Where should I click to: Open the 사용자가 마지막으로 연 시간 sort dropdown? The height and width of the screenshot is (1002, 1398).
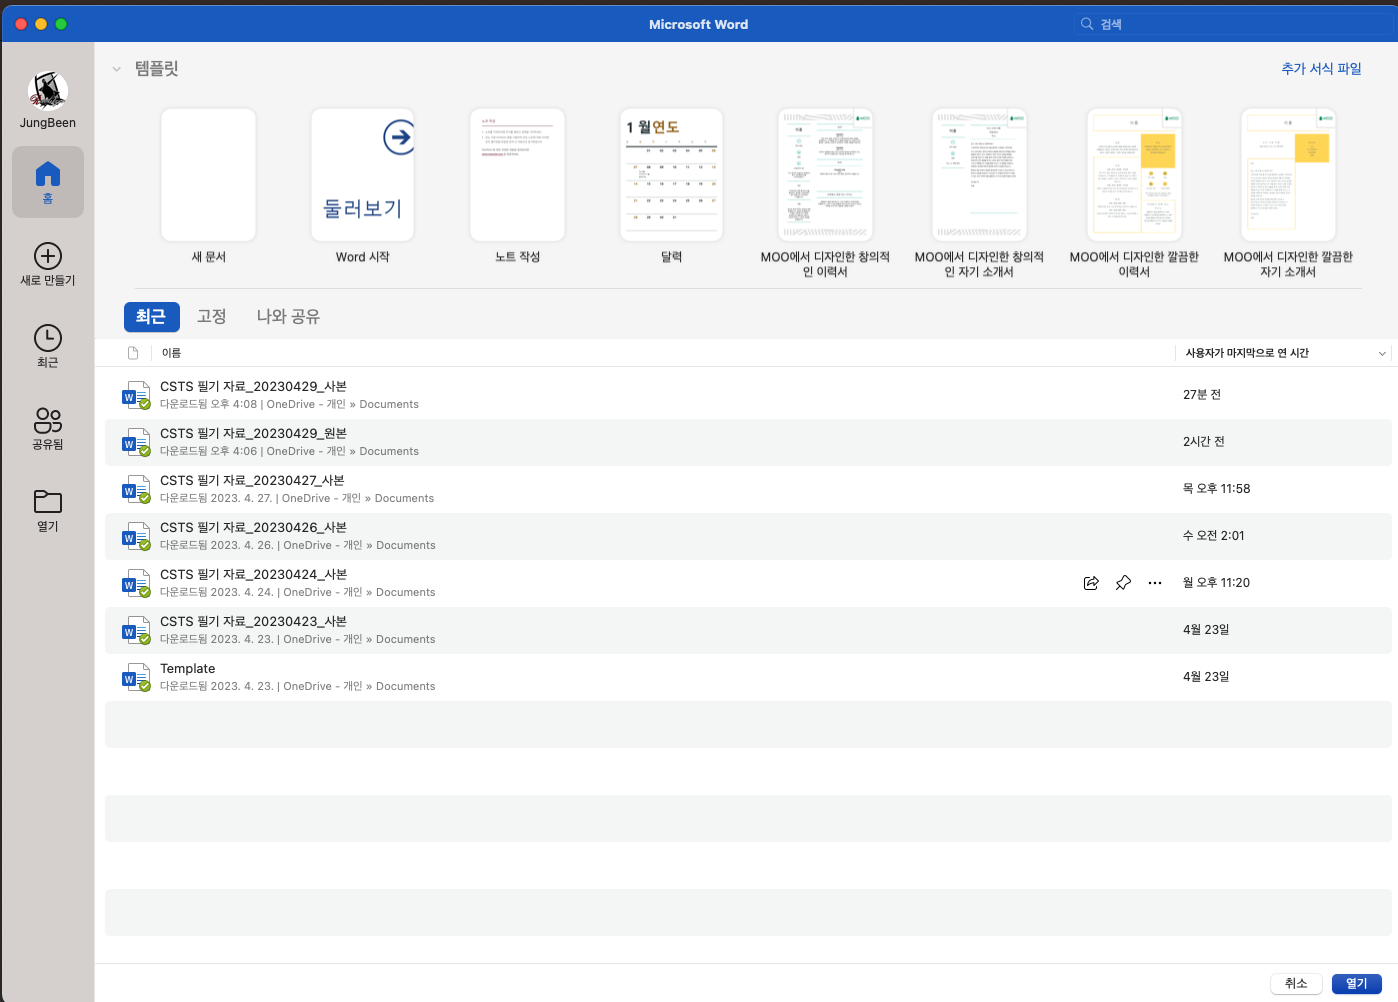[x=1382, y=353]
